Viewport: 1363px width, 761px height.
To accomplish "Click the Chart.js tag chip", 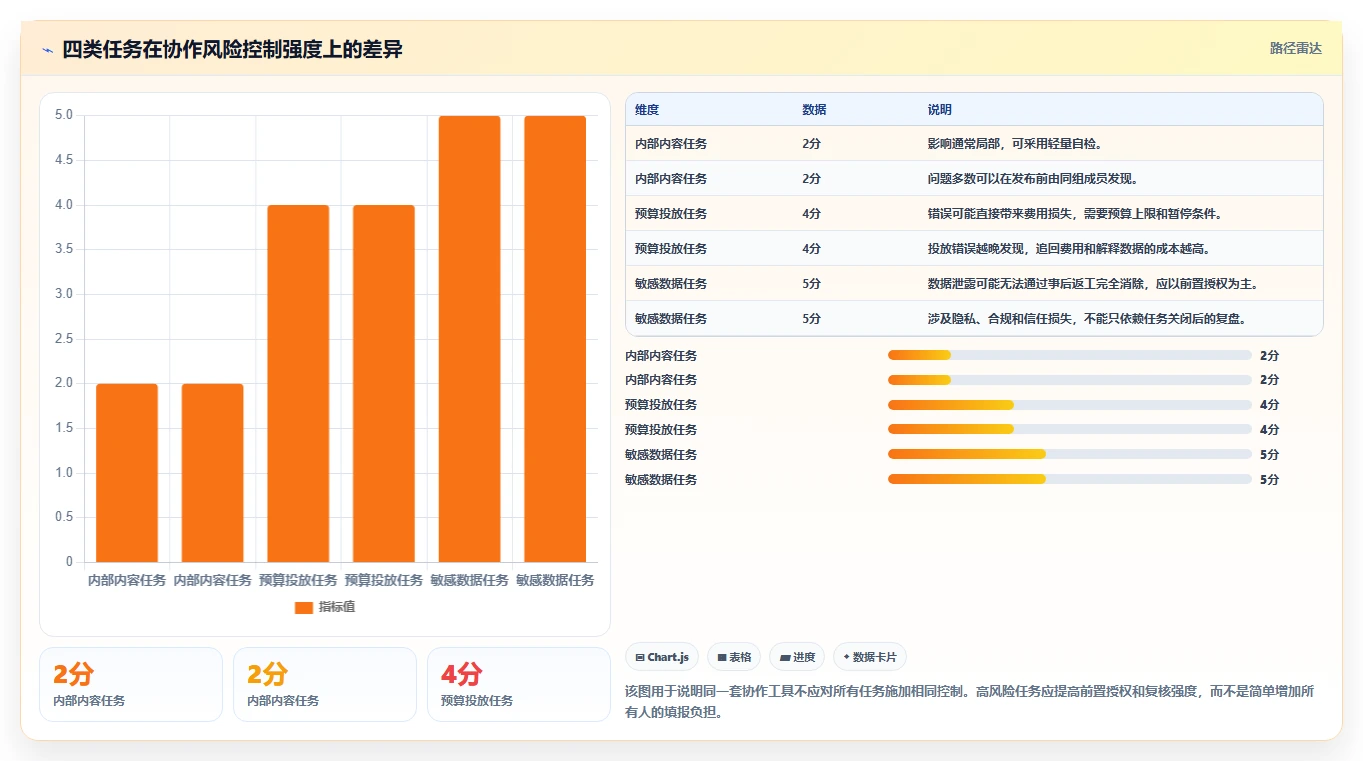I will point(662,657).
